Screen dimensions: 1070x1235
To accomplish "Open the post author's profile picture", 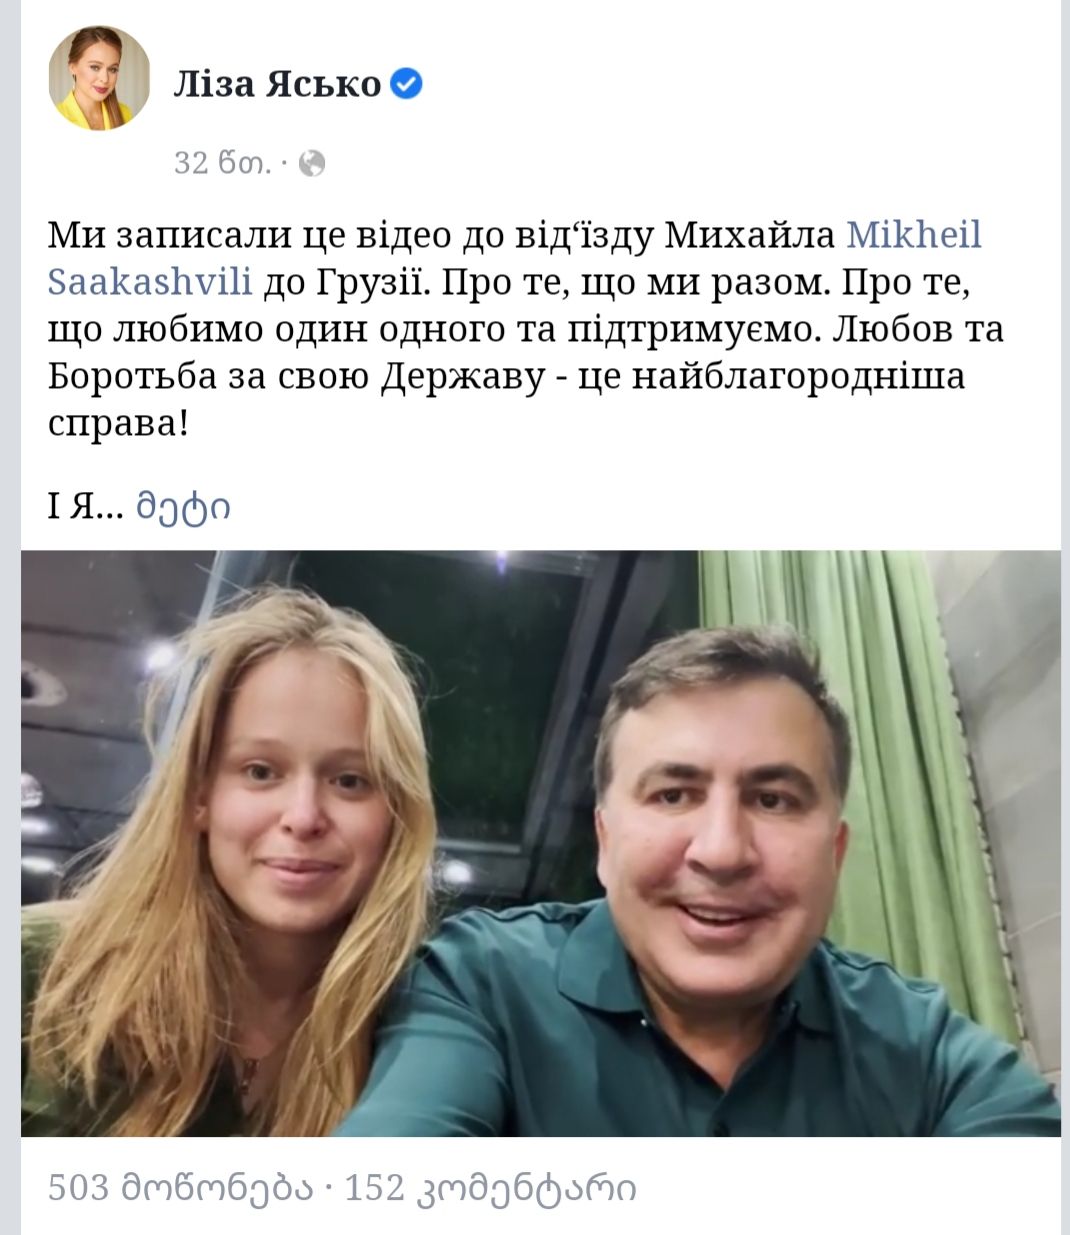I will pos(99,79).
